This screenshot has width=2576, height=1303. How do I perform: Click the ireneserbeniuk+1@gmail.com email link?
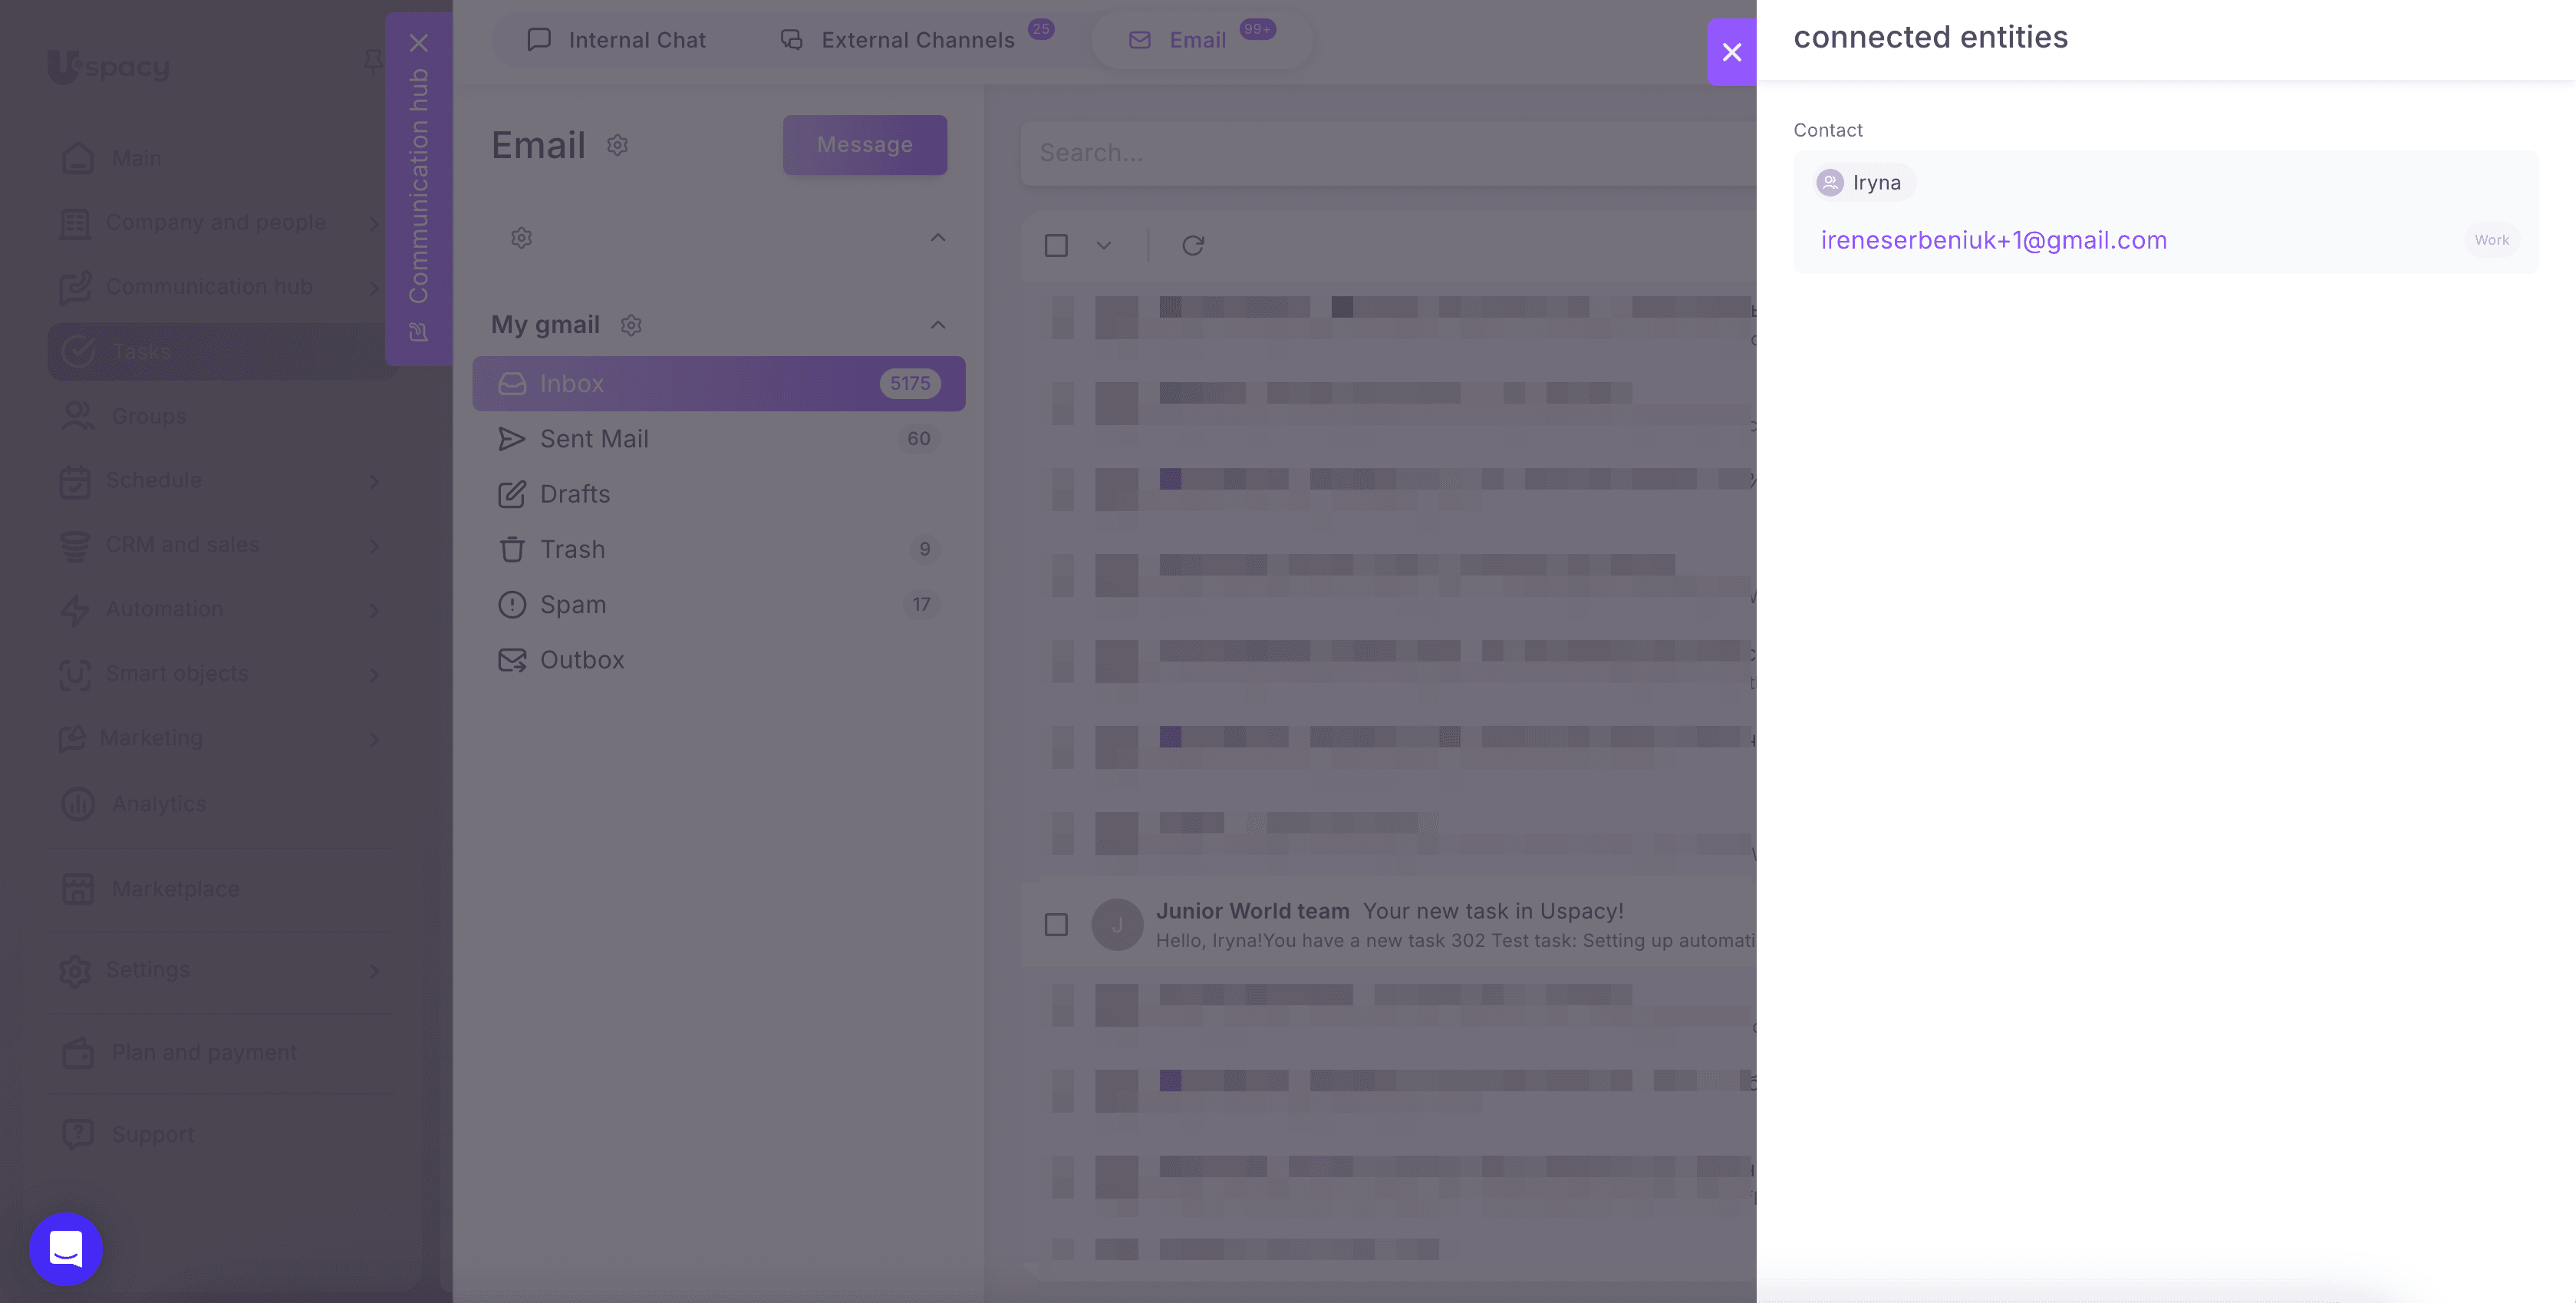click(x=1993, y=240)
